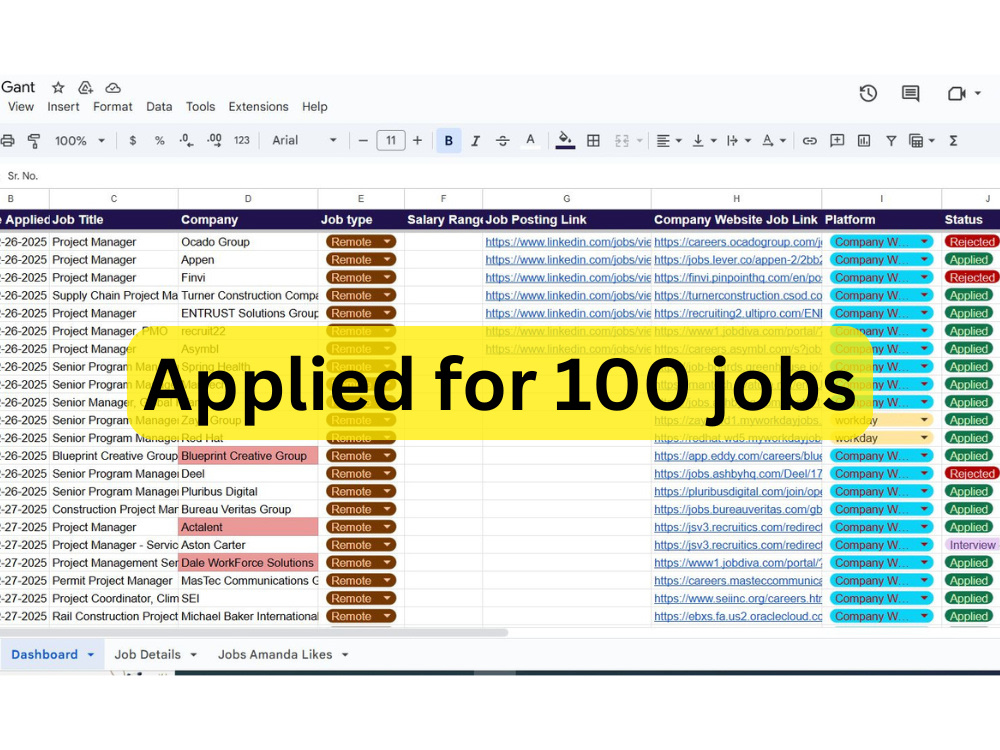This screenshot has height=750, width=1000.
Task: Decrease font size with minus button
Action: pos(363,141)
